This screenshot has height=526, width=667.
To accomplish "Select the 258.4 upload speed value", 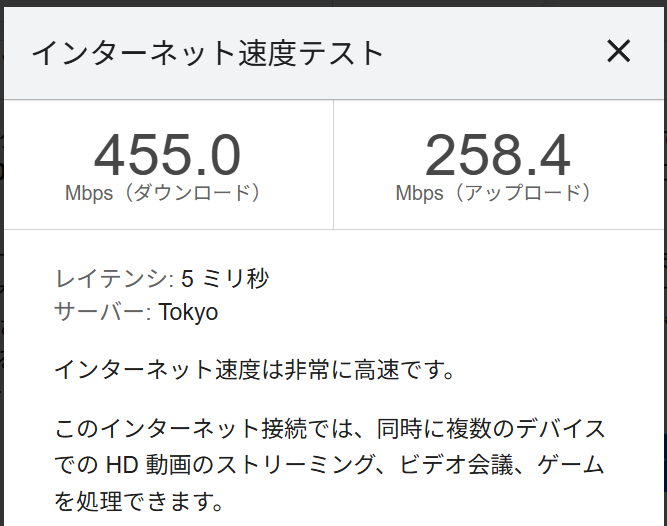I will 497,156.
